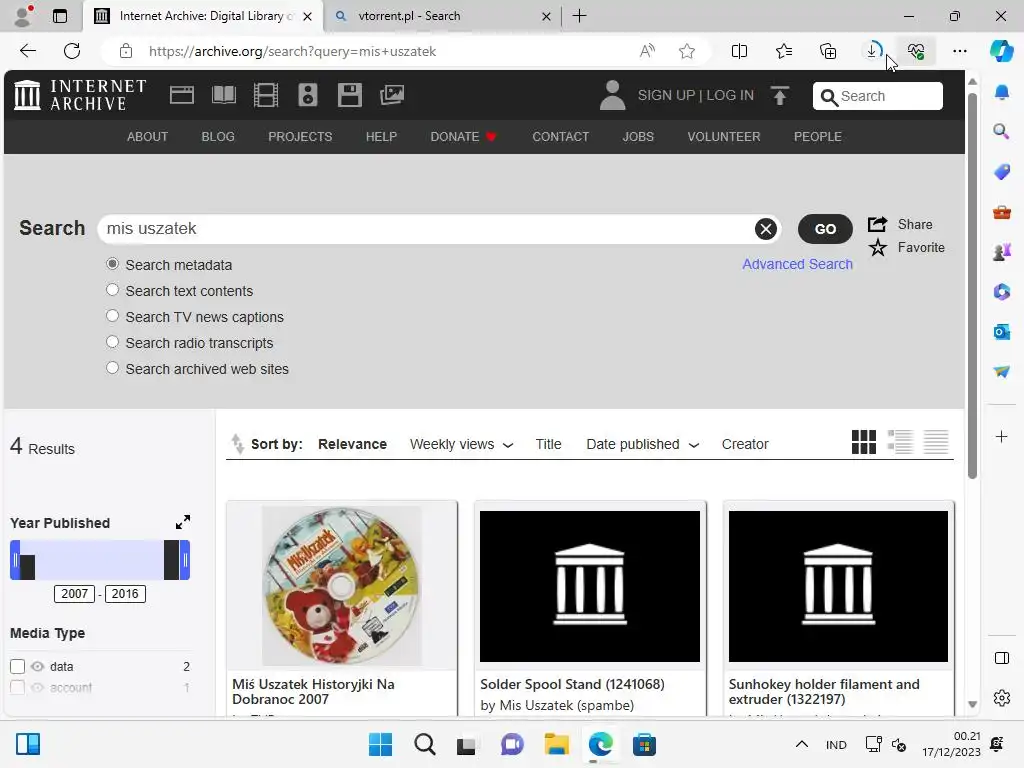The image size is (1024, 768).
Task: Expand the Date published sort dropdown
Action: 643,444
